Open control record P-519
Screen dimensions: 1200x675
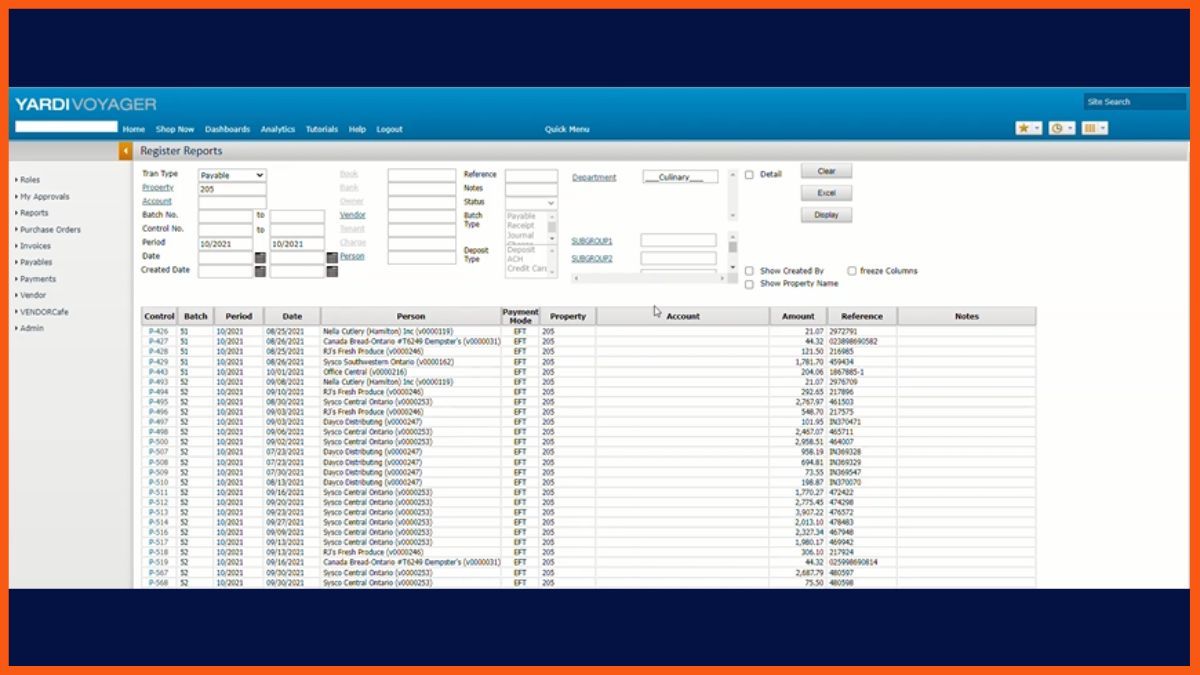158,562
